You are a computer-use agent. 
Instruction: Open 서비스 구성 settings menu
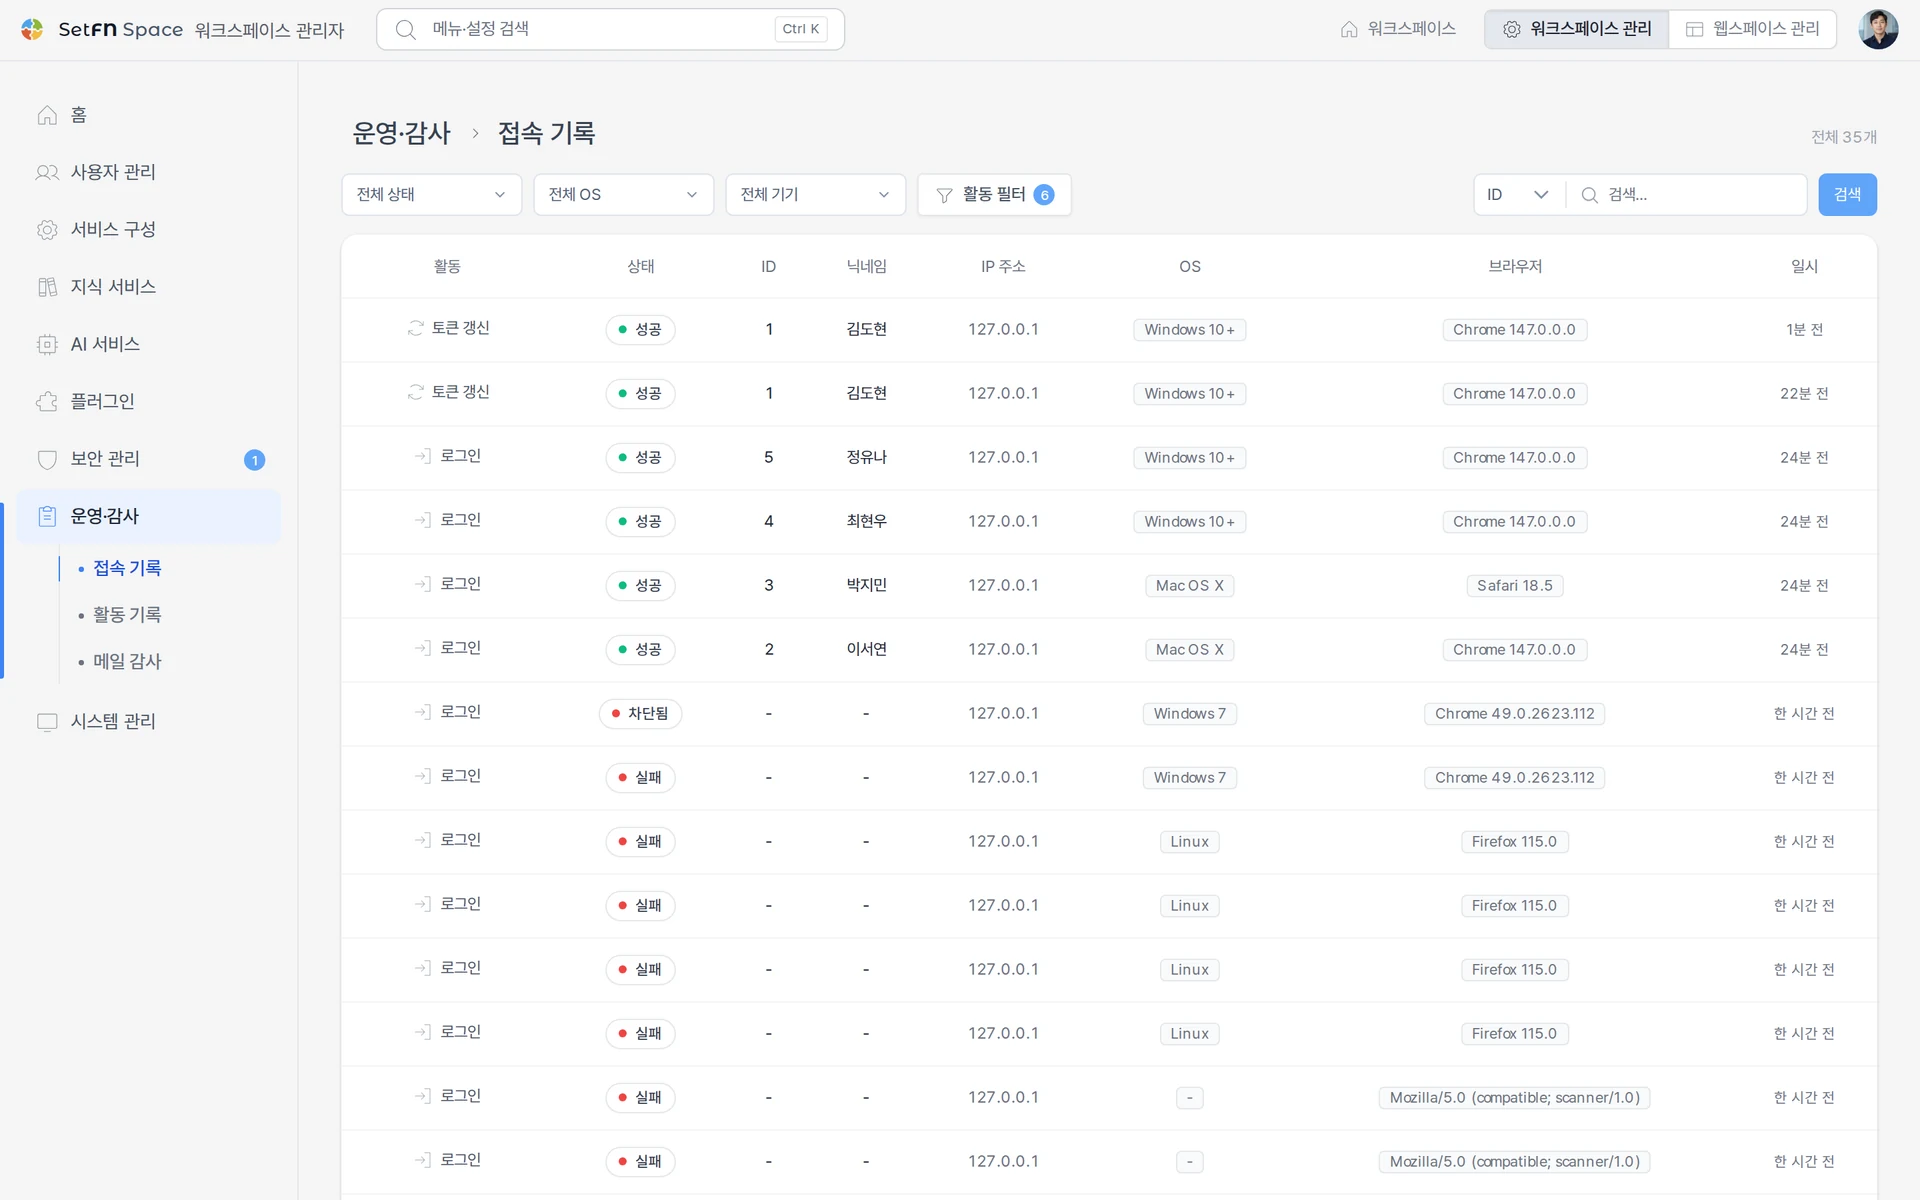click(148, 229)
